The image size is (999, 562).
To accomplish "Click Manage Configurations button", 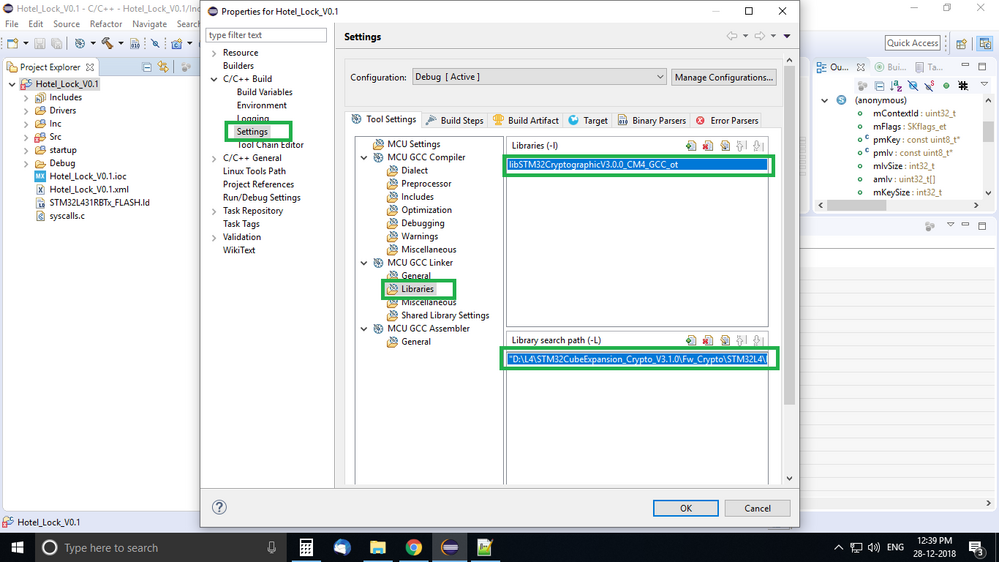I will click(x=724, y=77).
